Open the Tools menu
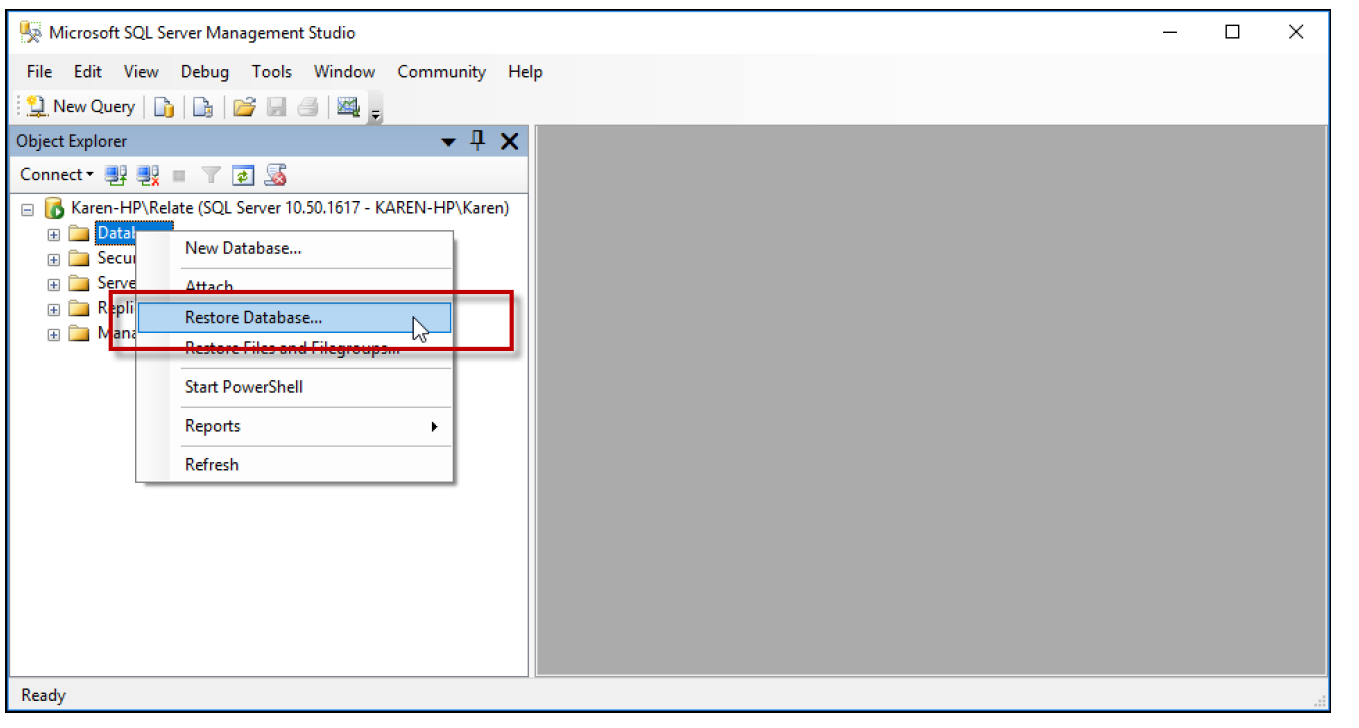1359x728 pixels. (272, 72)
